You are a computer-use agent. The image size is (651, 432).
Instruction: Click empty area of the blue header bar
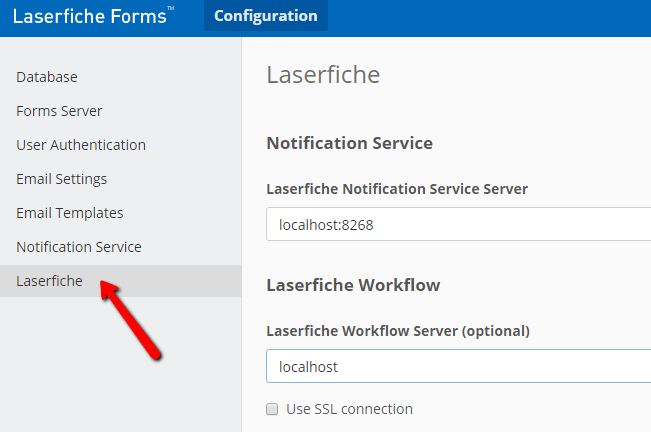tap(490, 18)
